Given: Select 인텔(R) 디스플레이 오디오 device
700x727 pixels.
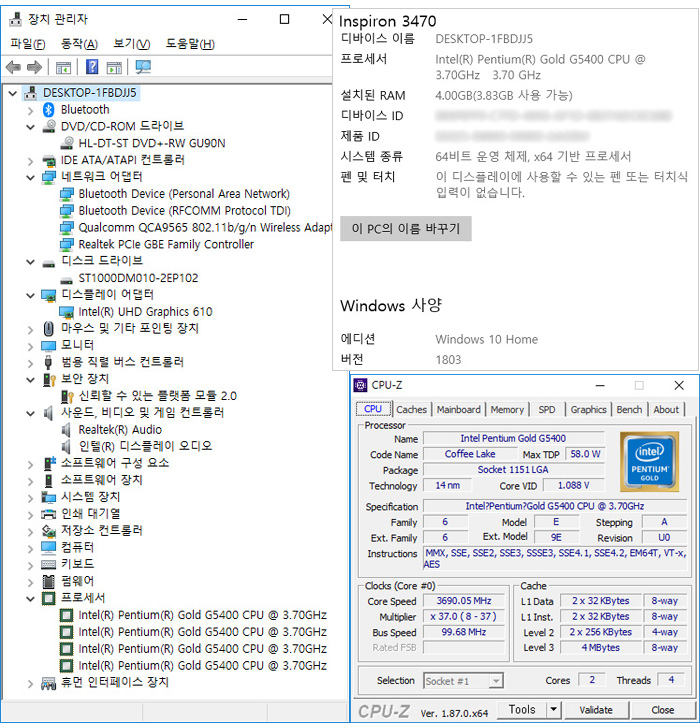Looking at the screenshot, I should tap(145, 446).
